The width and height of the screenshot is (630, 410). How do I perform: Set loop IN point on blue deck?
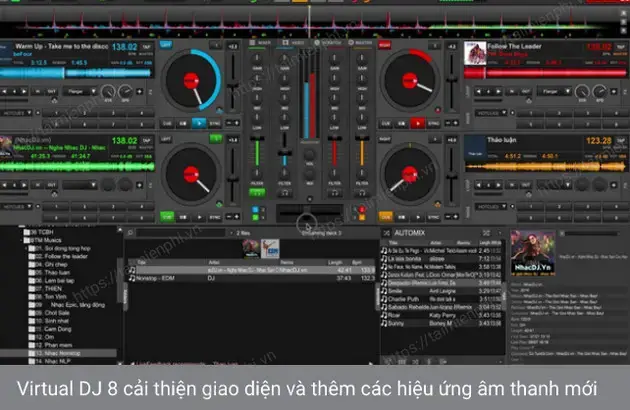click(x=38, y=92)
